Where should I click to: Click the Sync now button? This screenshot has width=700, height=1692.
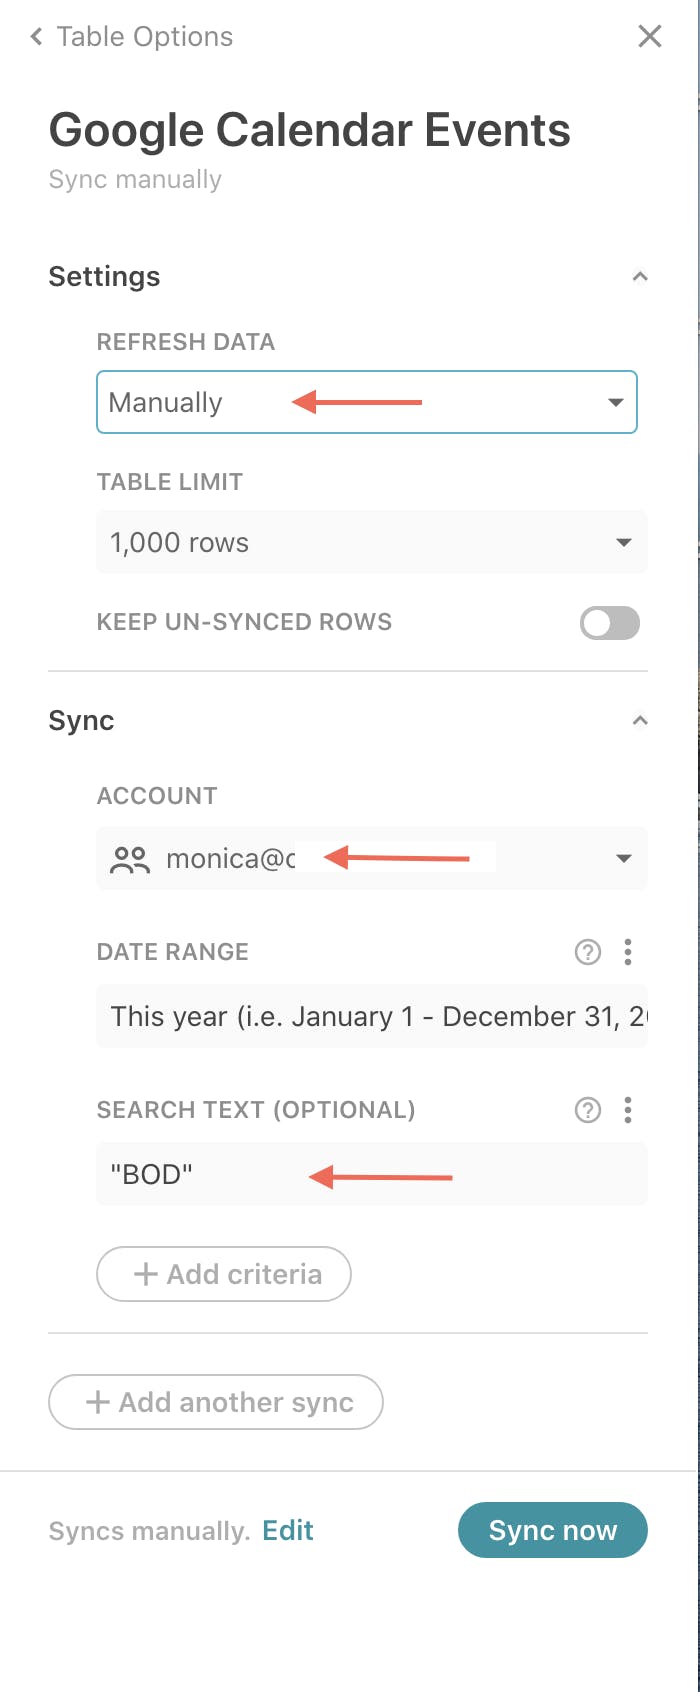553,1530
